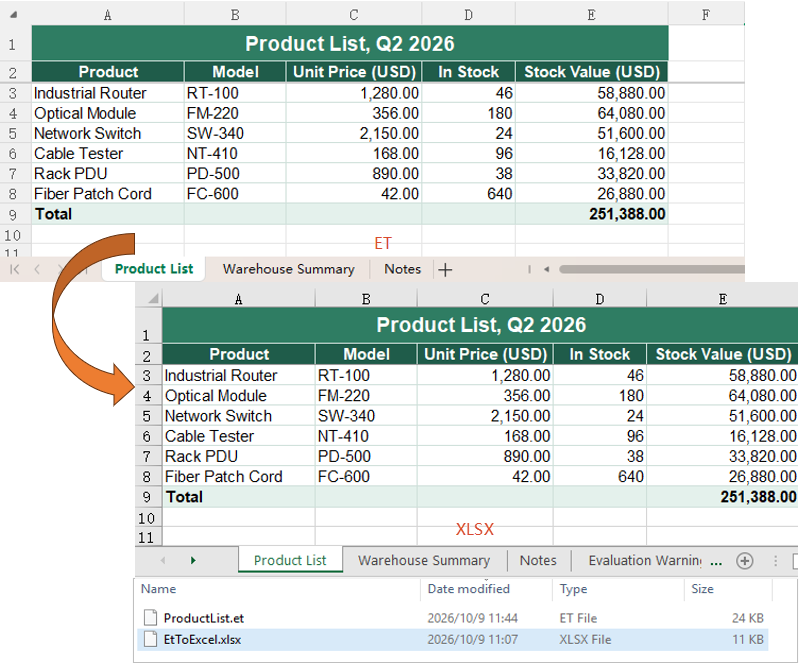This screenshot has width=802, height=663.
Task: Open the Notes tab in XLSX window
Action: pos(538,561)
